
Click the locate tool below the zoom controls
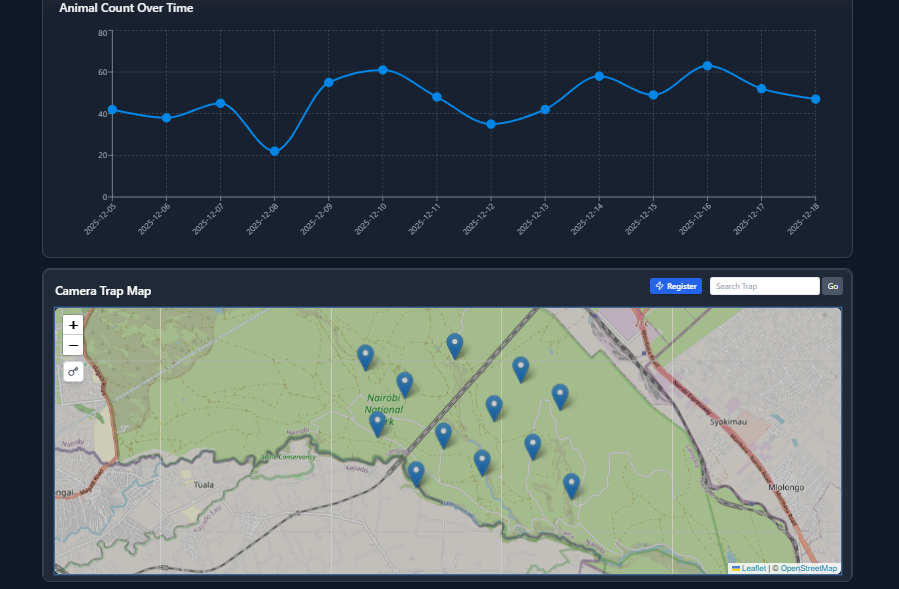click(72, 371)
